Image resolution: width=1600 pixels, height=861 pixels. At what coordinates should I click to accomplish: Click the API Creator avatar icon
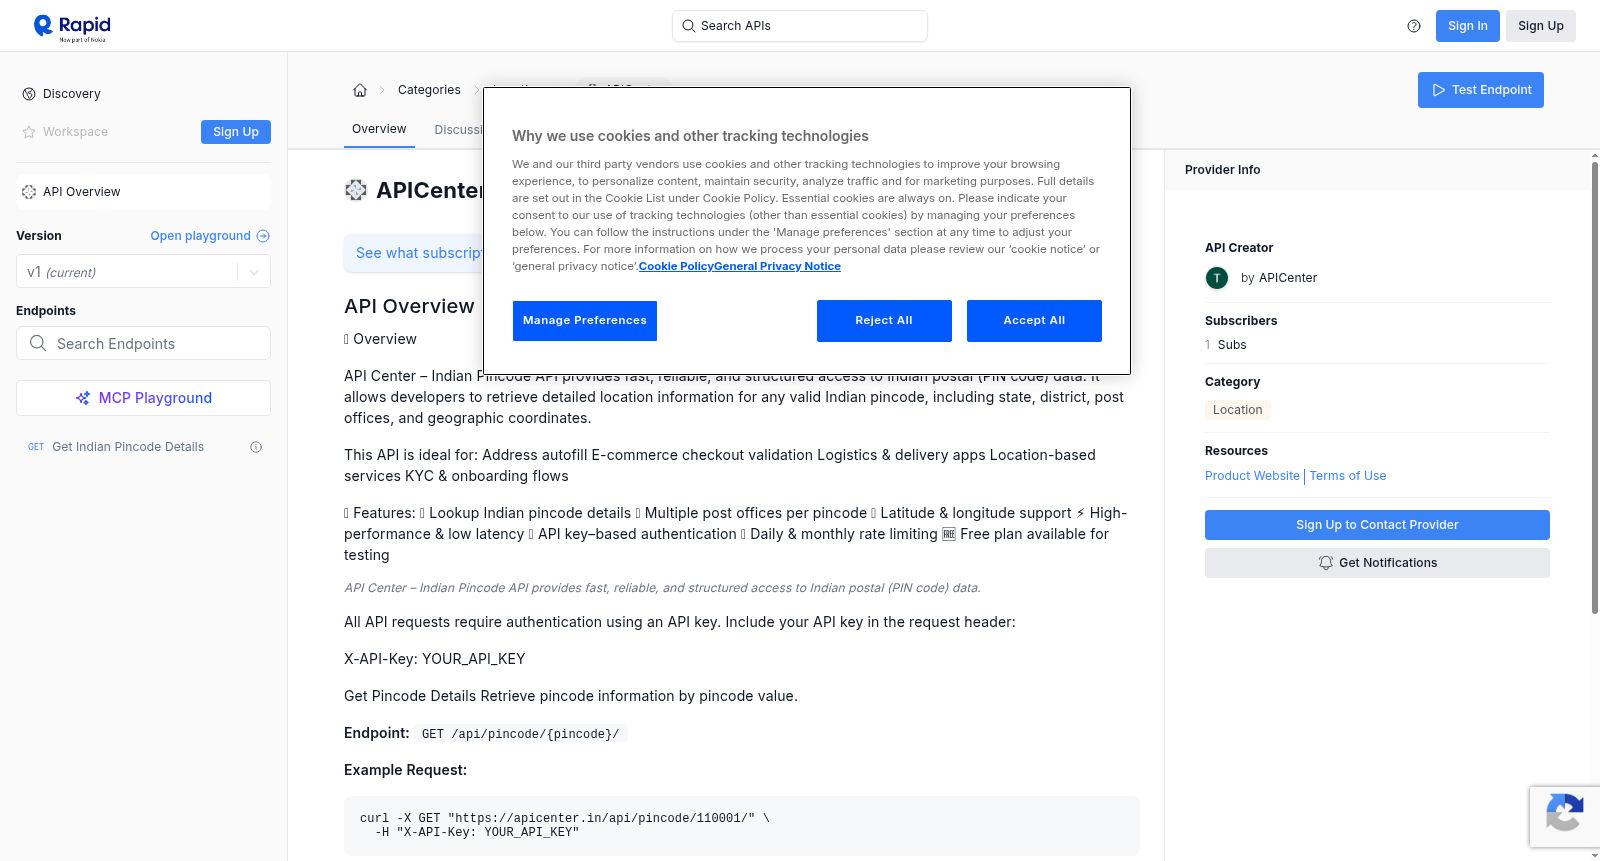tap(1217, 278)
